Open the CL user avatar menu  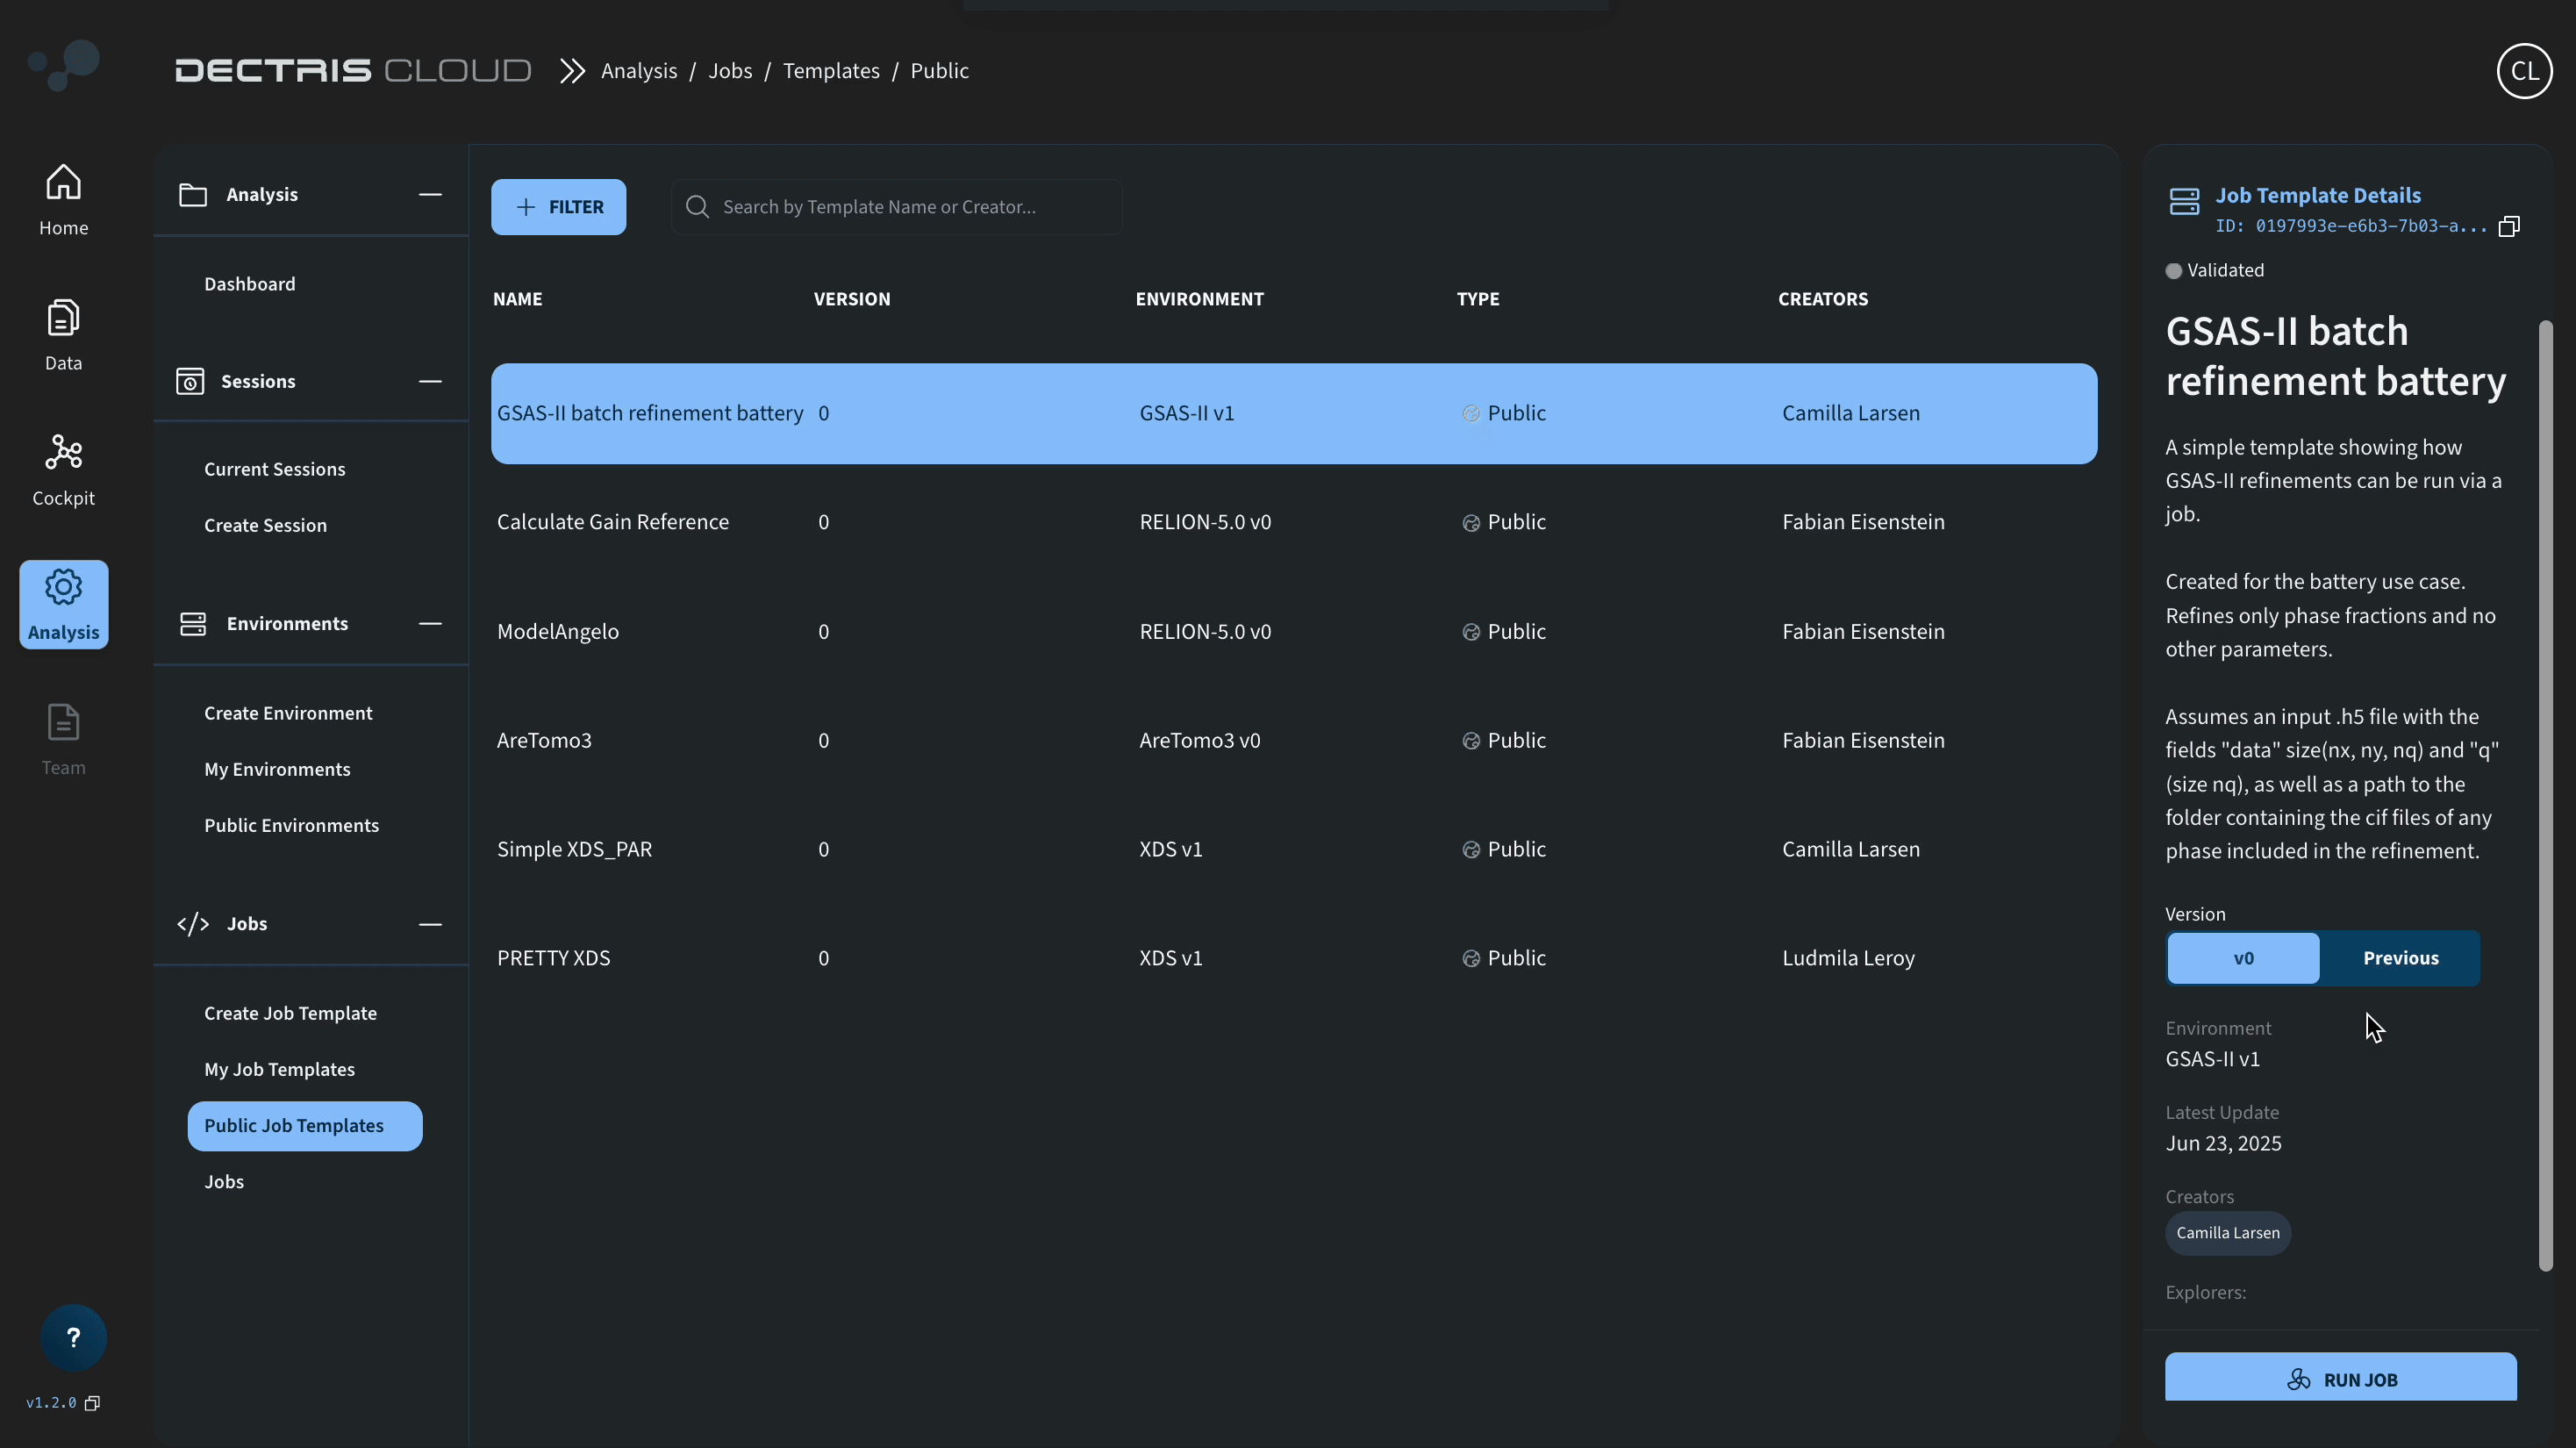(2523, 71)
